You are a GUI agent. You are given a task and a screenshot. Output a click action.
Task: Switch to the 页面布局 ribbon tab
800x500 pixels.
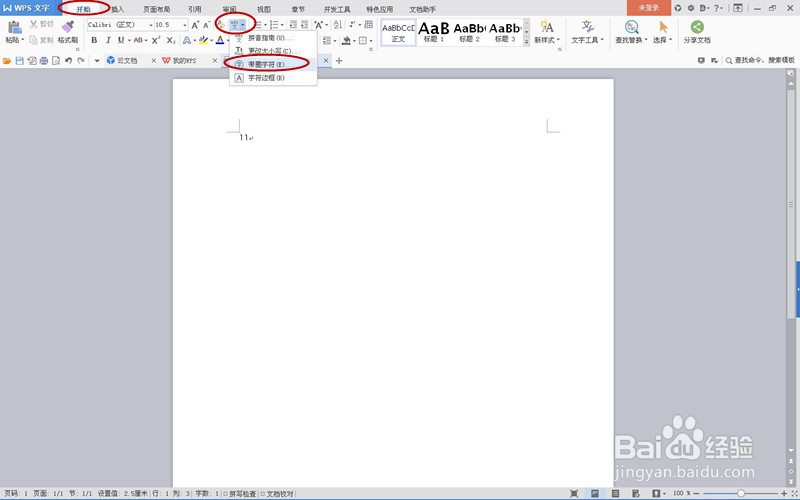pos(156,9)
